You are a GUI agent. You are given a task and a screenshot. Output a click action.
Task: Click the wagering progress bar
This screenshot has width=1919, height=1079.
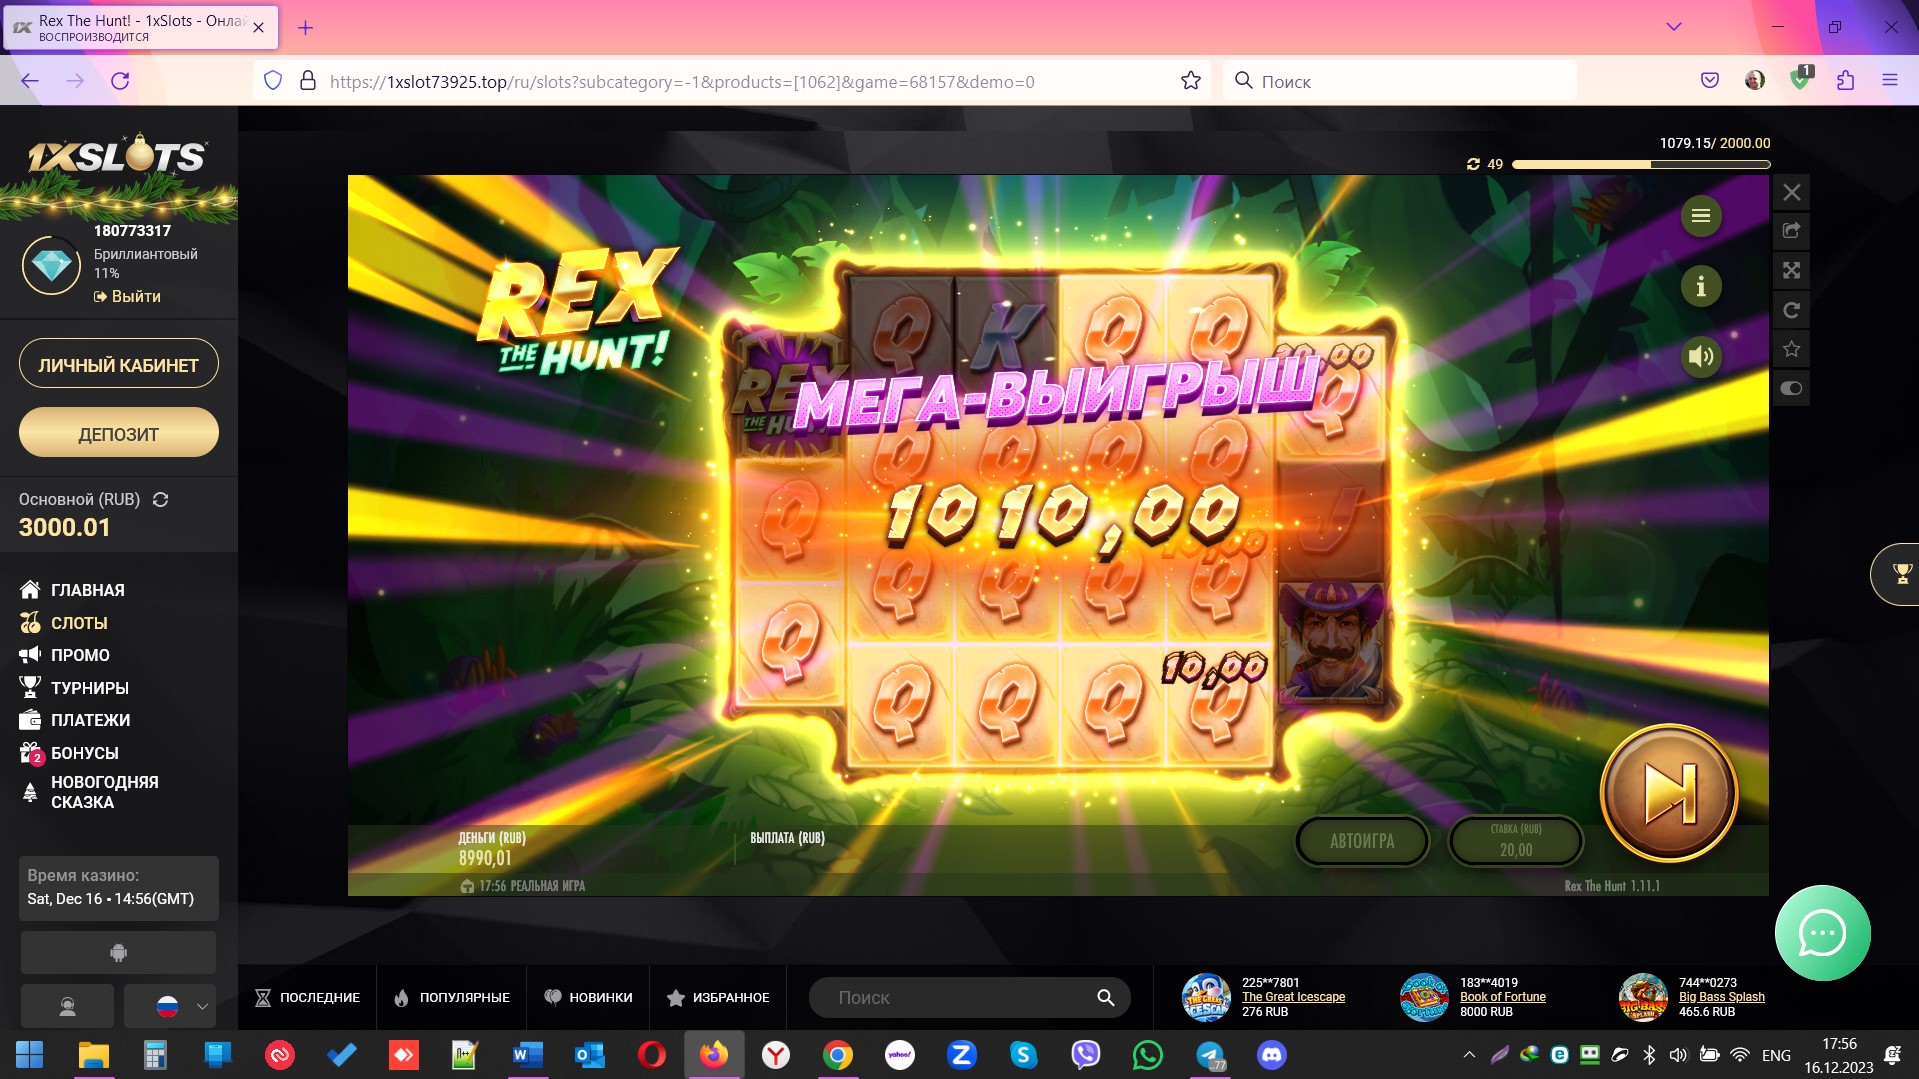pyautogui.click(x=1641, y=164)
